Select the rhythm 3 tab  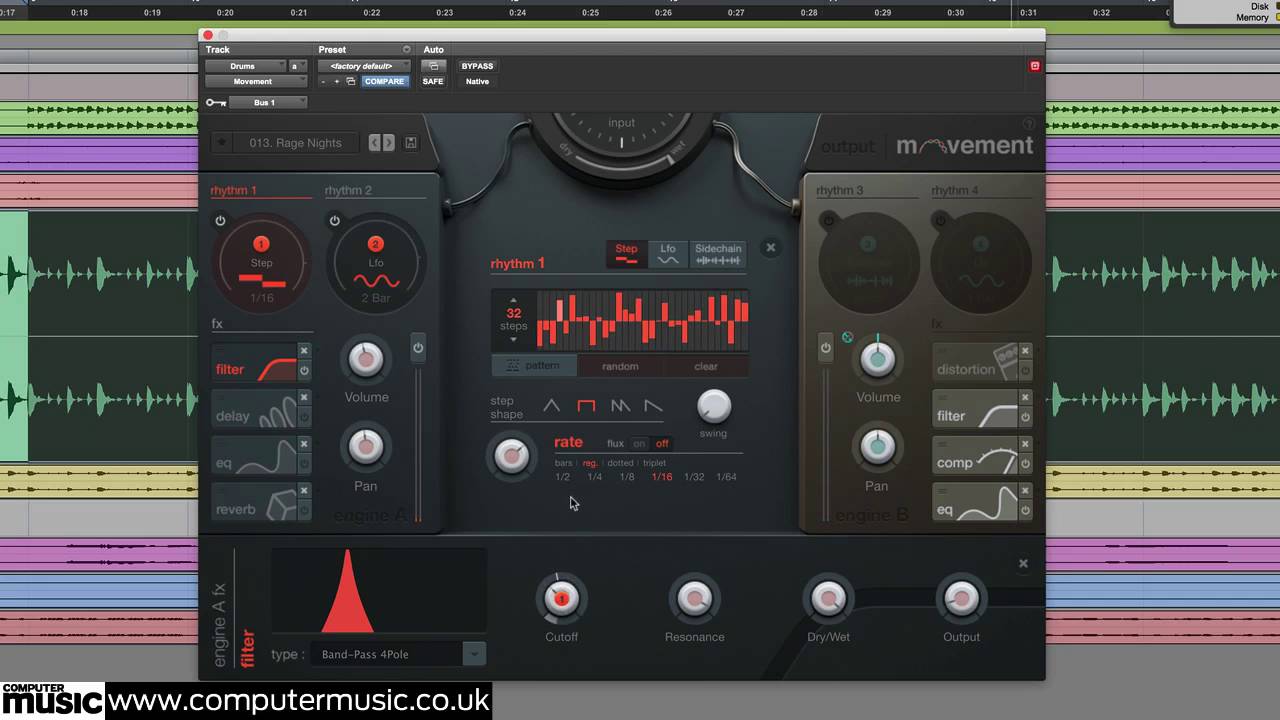(x=840, y=190)
